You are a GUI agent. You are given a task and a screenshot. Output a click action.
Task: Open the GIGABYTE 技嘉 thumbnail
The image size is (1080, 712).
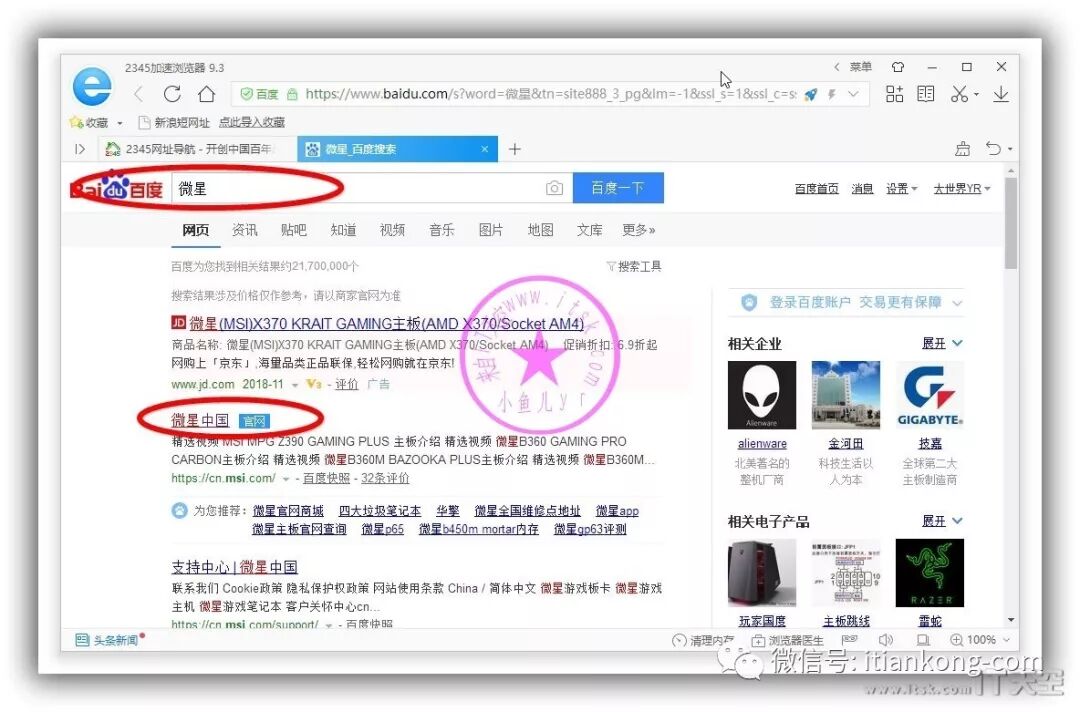pyautogui.click(x=930, y=395)
